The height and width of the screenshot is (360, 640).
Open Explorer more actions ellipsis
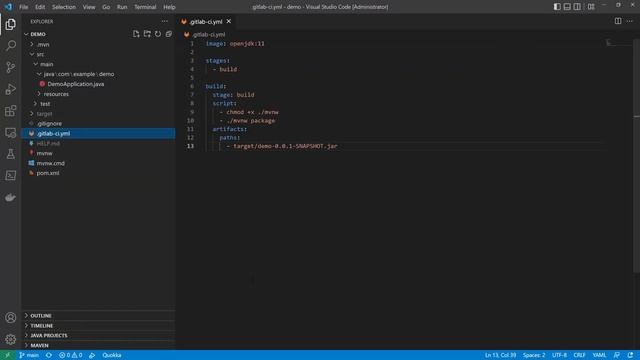[x=164, y=21]
